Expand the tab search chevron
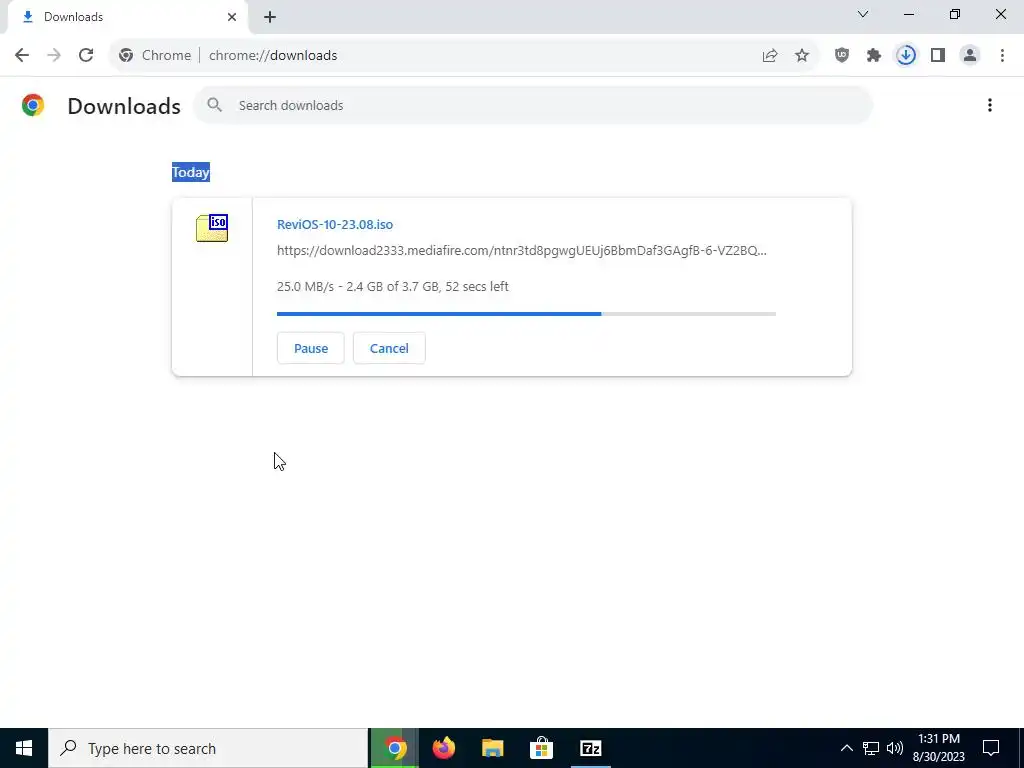Screen dimensions: 1024x768 point(863,14)
